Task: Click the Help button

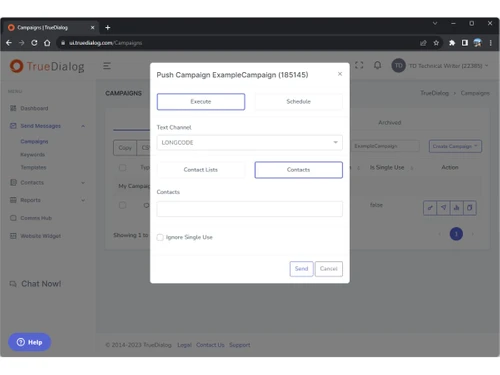Action: point(30,342)
